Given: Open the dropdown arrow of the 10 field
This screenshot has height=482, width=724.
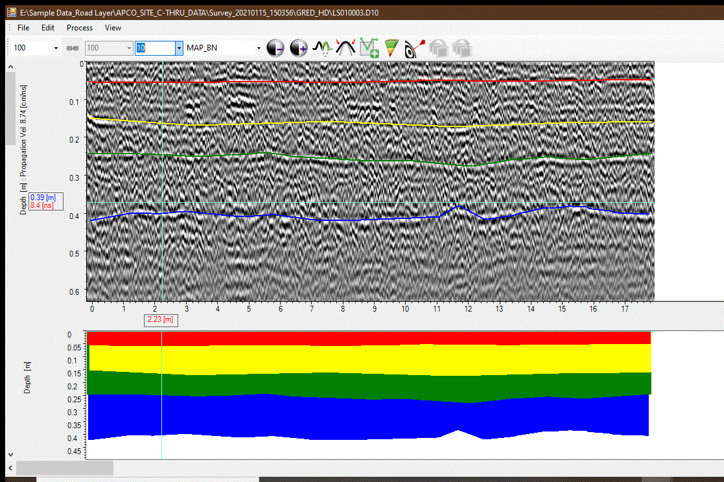Looking at the screenshot, I should [x=179, y=48].
